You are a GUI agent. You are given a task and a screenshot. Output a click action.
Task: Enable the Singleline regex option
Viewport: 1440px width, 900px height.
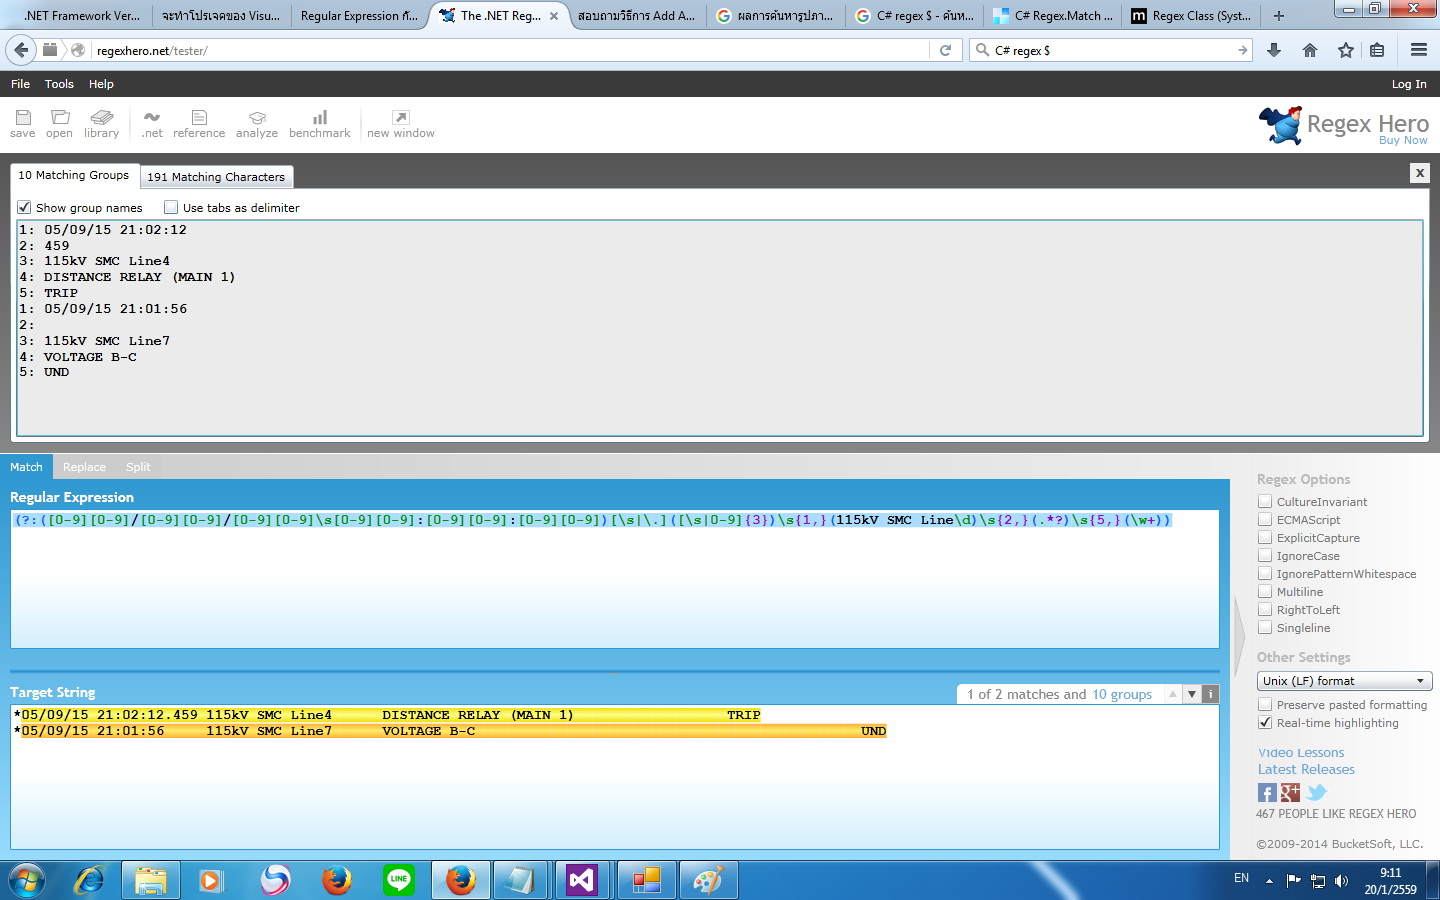coord(1265,627)
